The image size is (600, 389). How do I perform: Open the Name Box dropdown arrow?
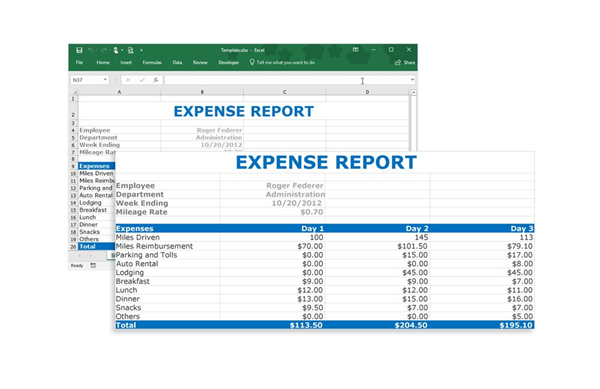(105, 80)
